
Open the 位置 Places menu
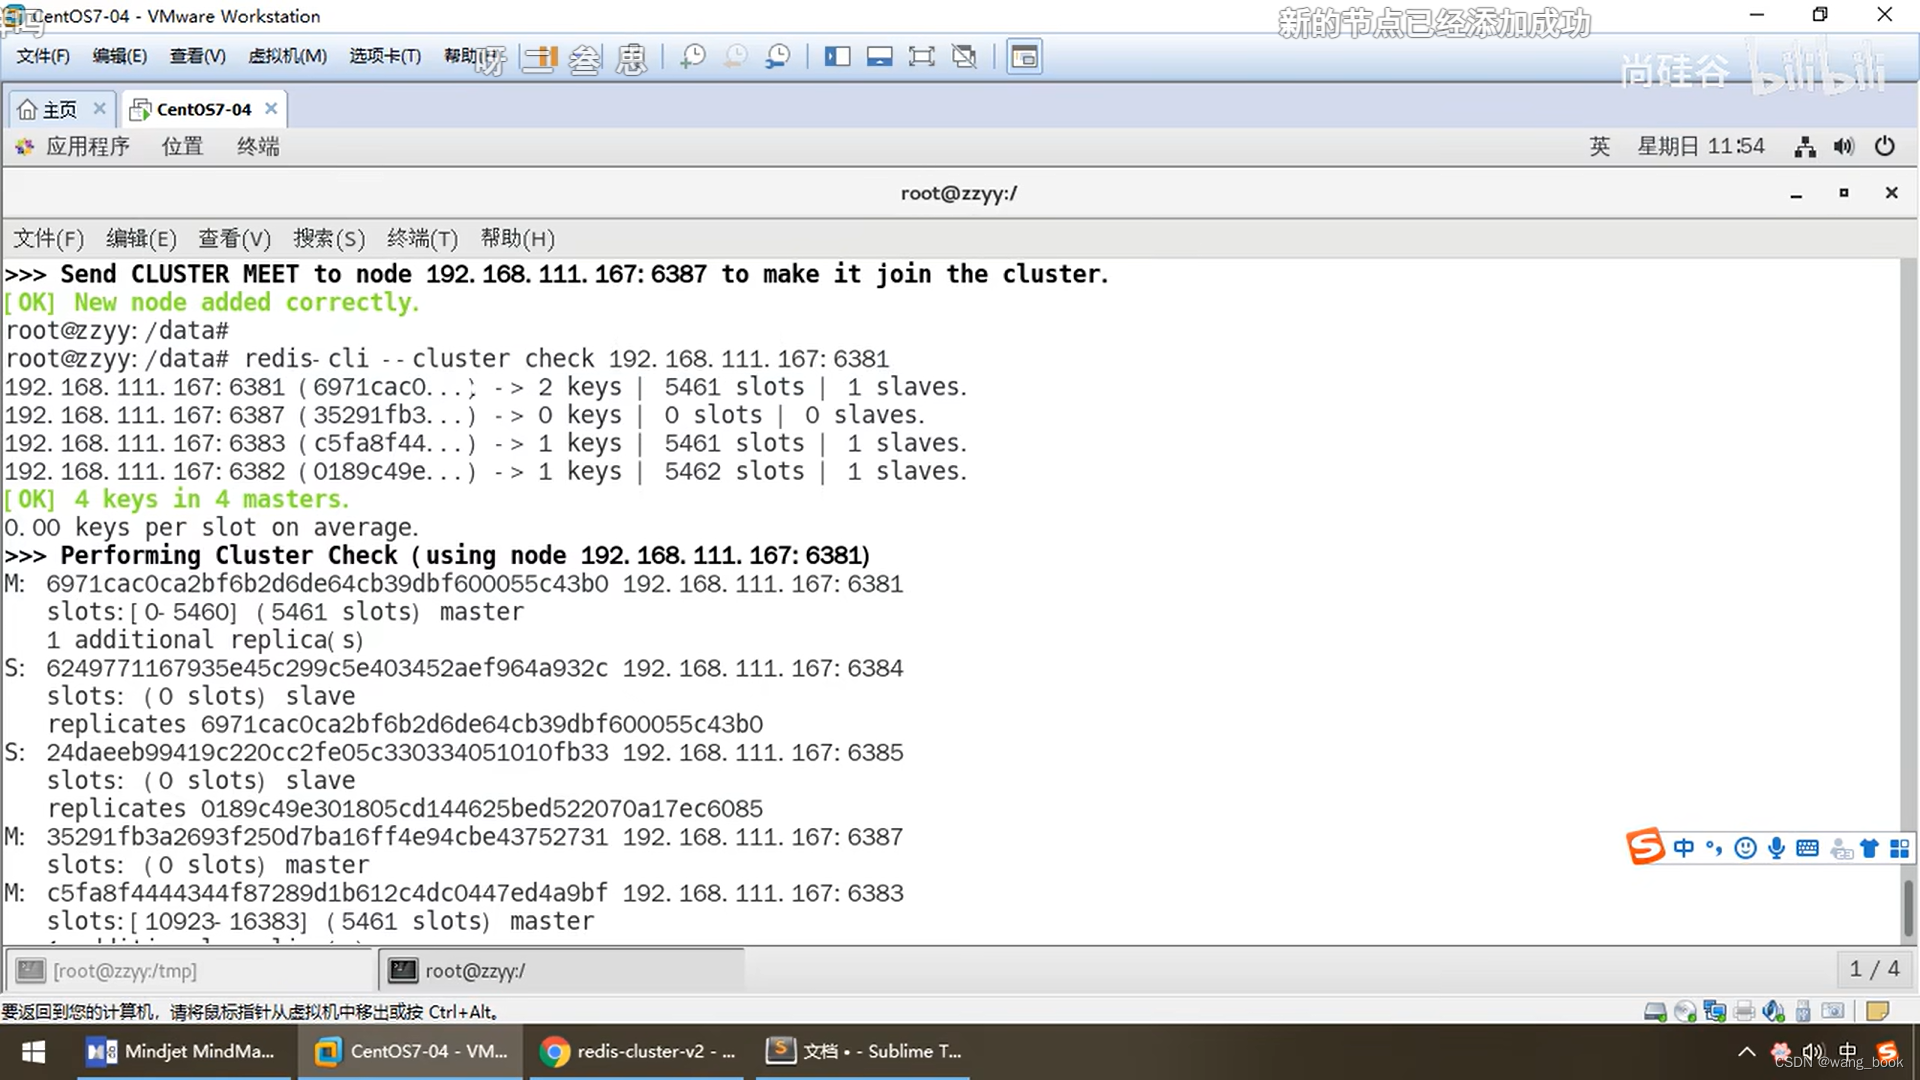182,147
